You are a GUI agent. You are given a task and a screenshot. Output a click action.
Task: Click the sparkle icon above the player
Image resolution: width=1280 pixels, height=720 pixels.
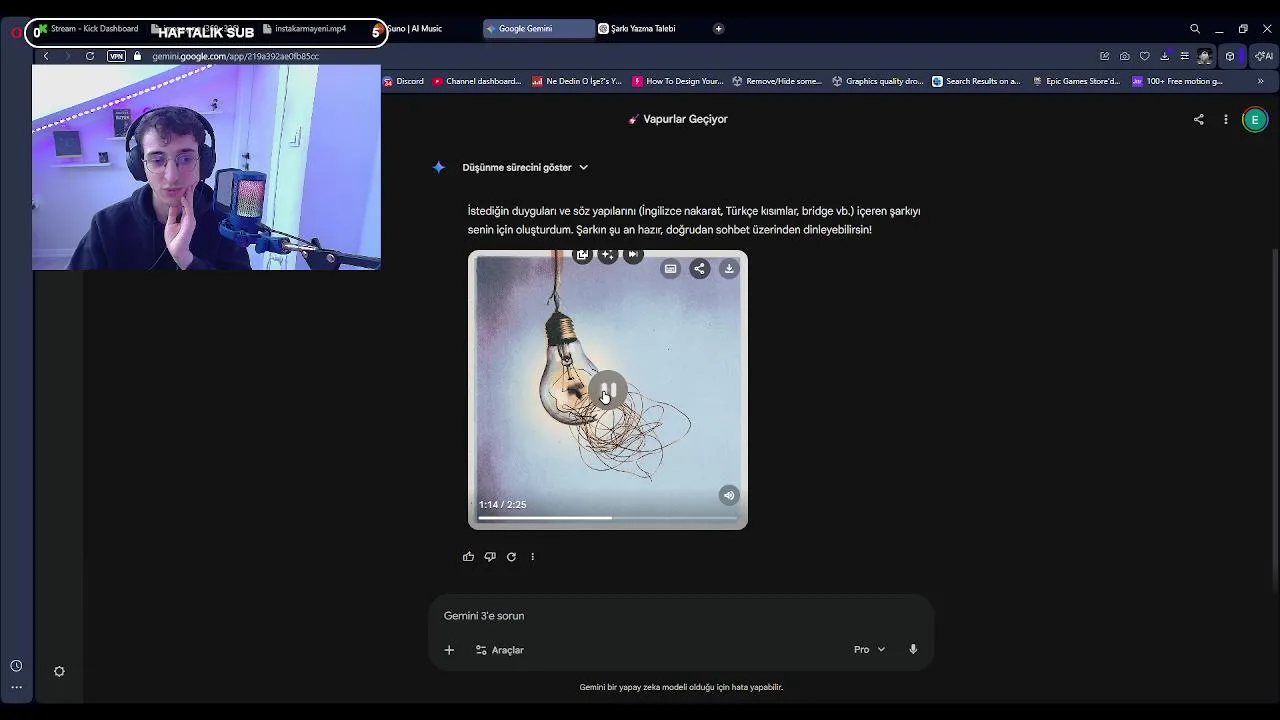(x=607, y=255)
